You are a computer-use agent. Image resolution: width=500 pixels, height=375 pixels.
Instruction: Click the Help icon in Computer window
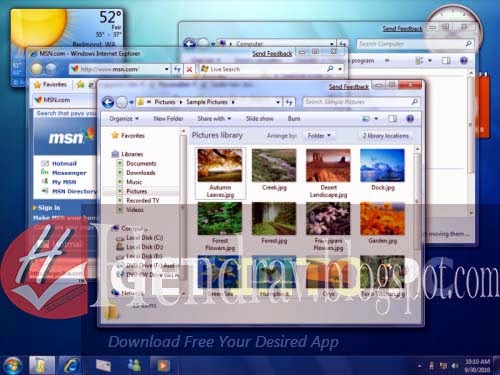pyautogui.click(x=464, y=60)
